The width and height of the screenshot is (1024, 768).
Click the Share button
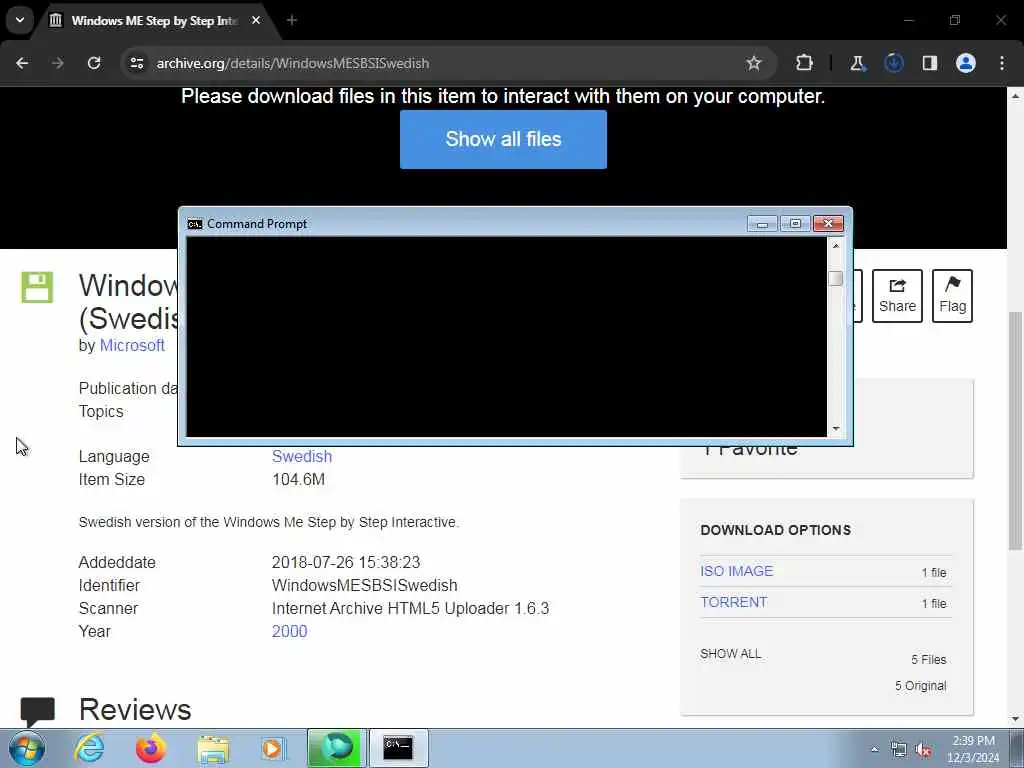[x=897, y=296]
